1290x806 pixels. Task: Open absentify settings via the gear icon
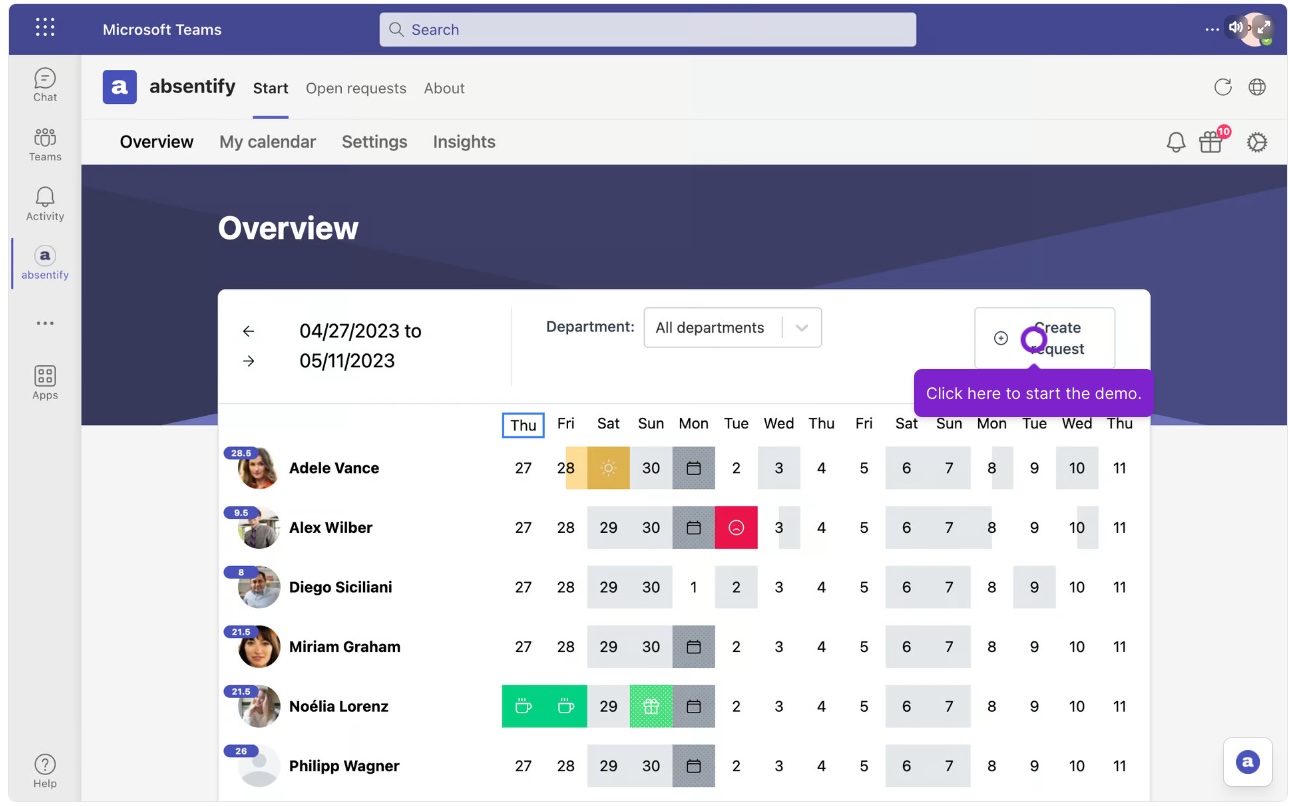point(1257,142)
